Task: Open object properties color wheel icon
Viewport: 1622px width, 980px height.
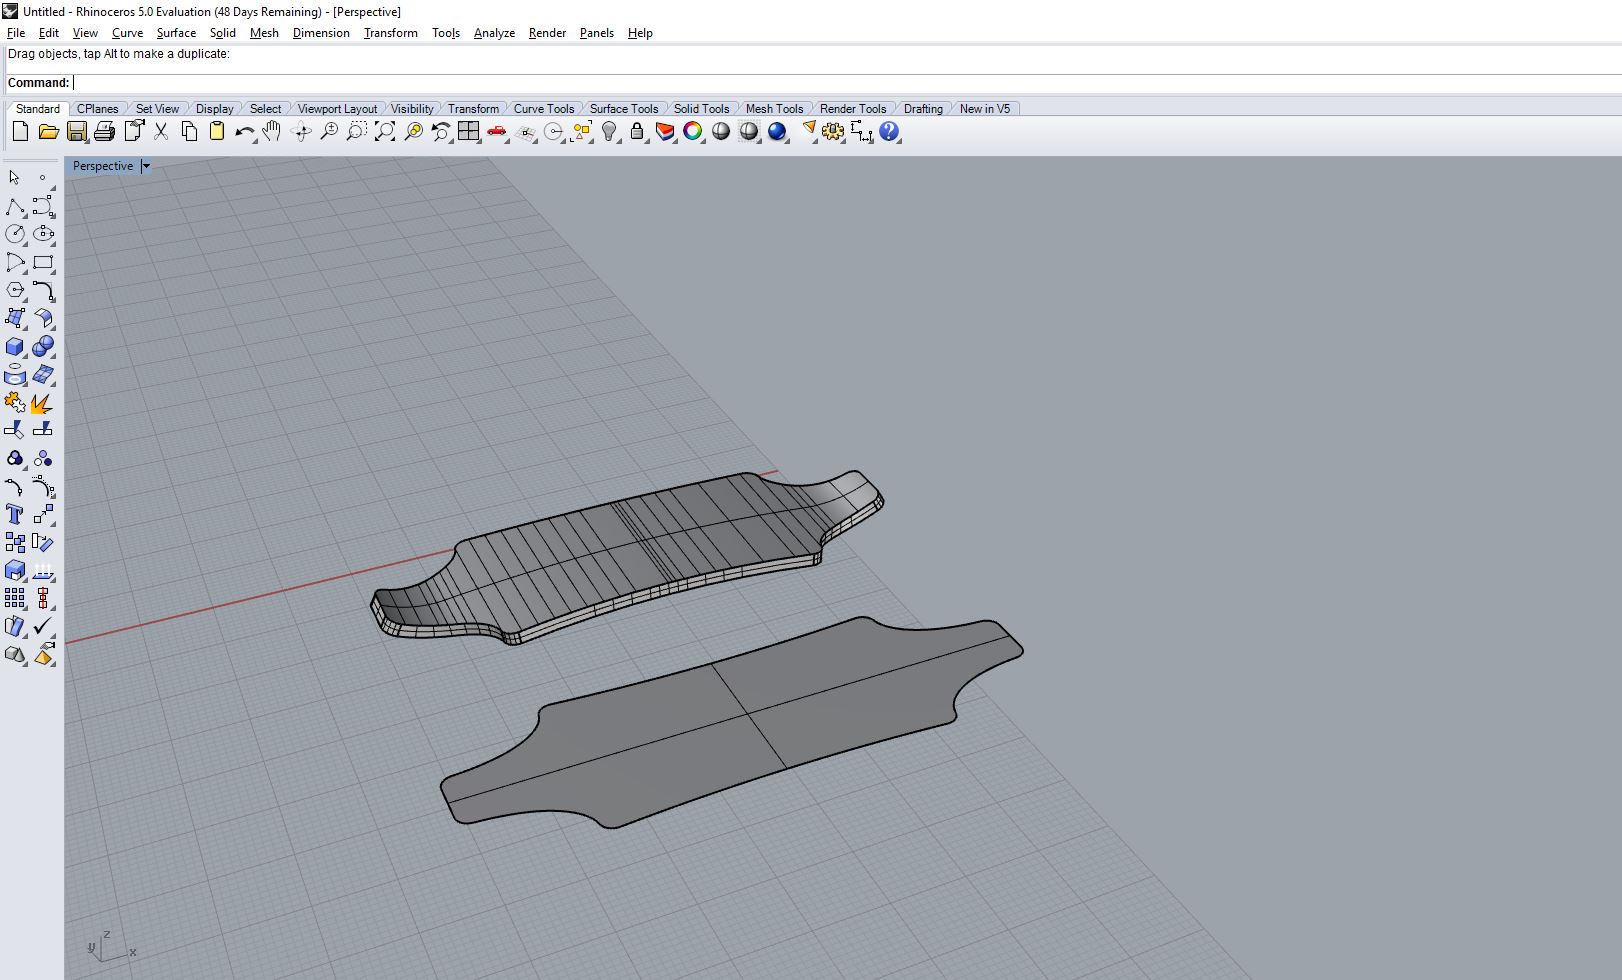Action: 693,131
